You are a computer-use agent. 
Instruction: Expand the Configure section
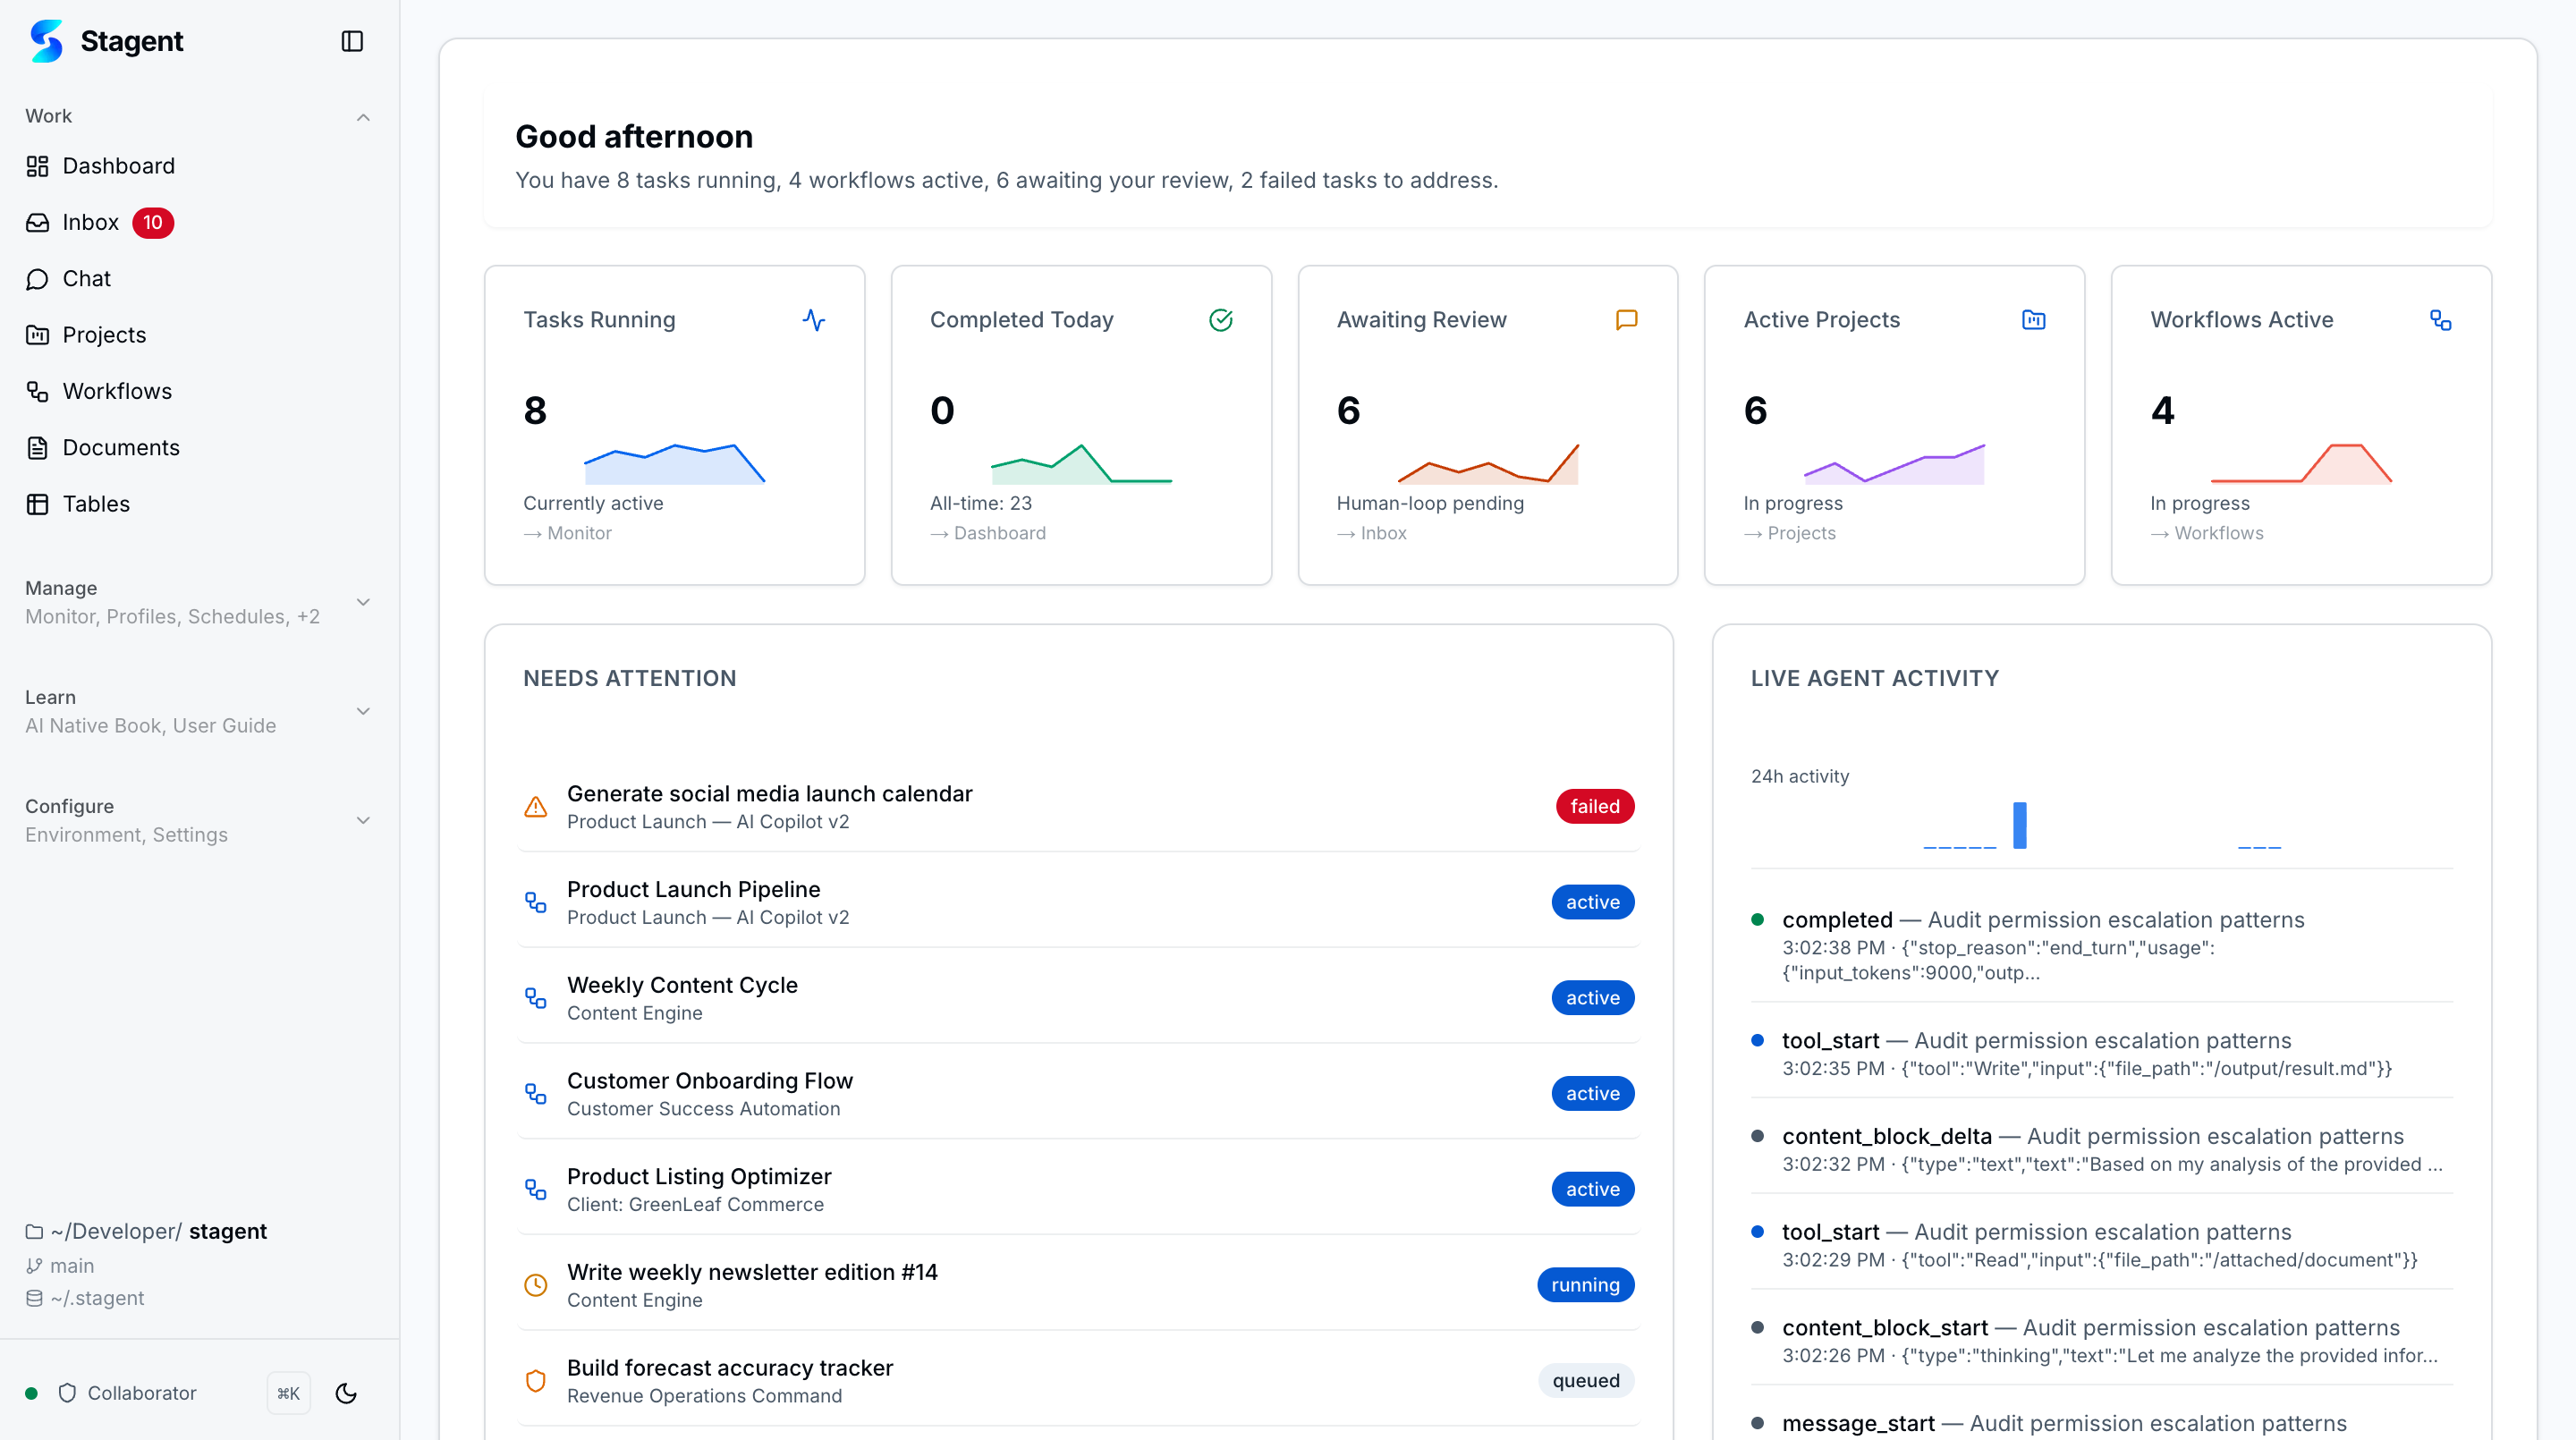click(363, 819)
